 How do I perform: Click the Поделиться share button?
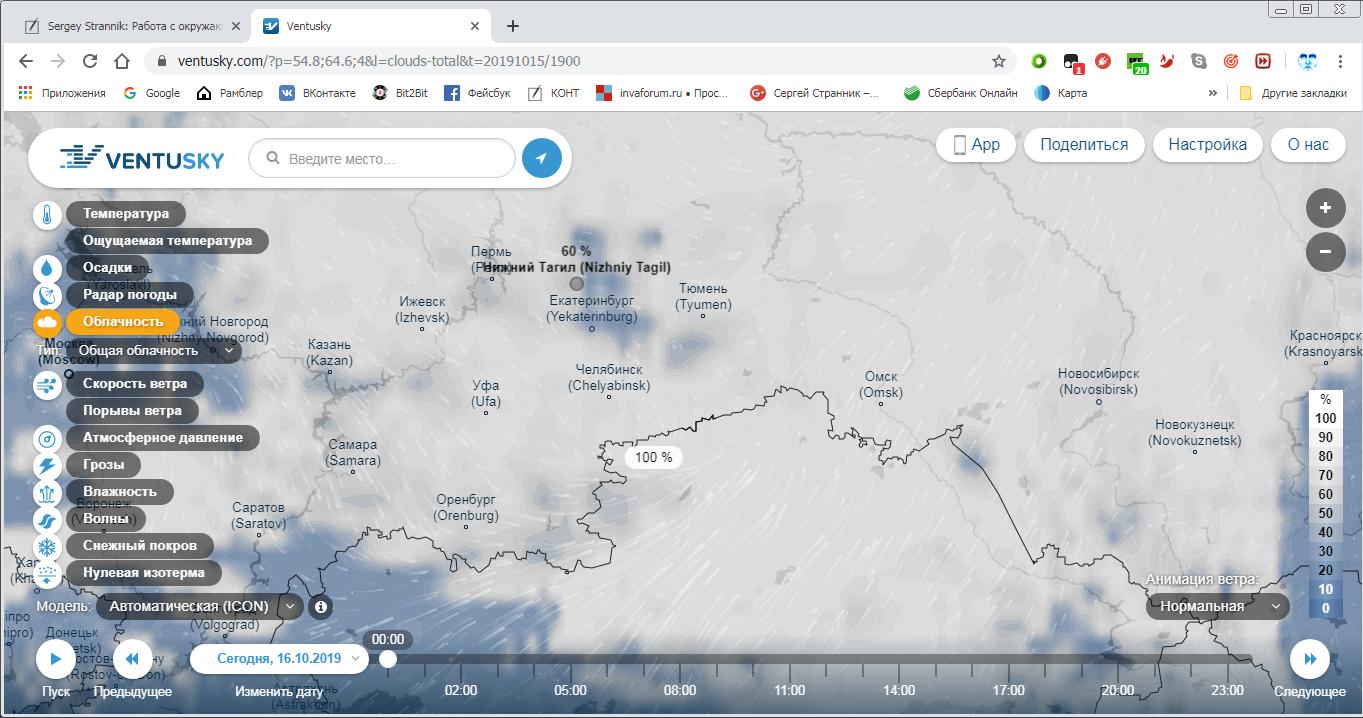(1084, 144)
